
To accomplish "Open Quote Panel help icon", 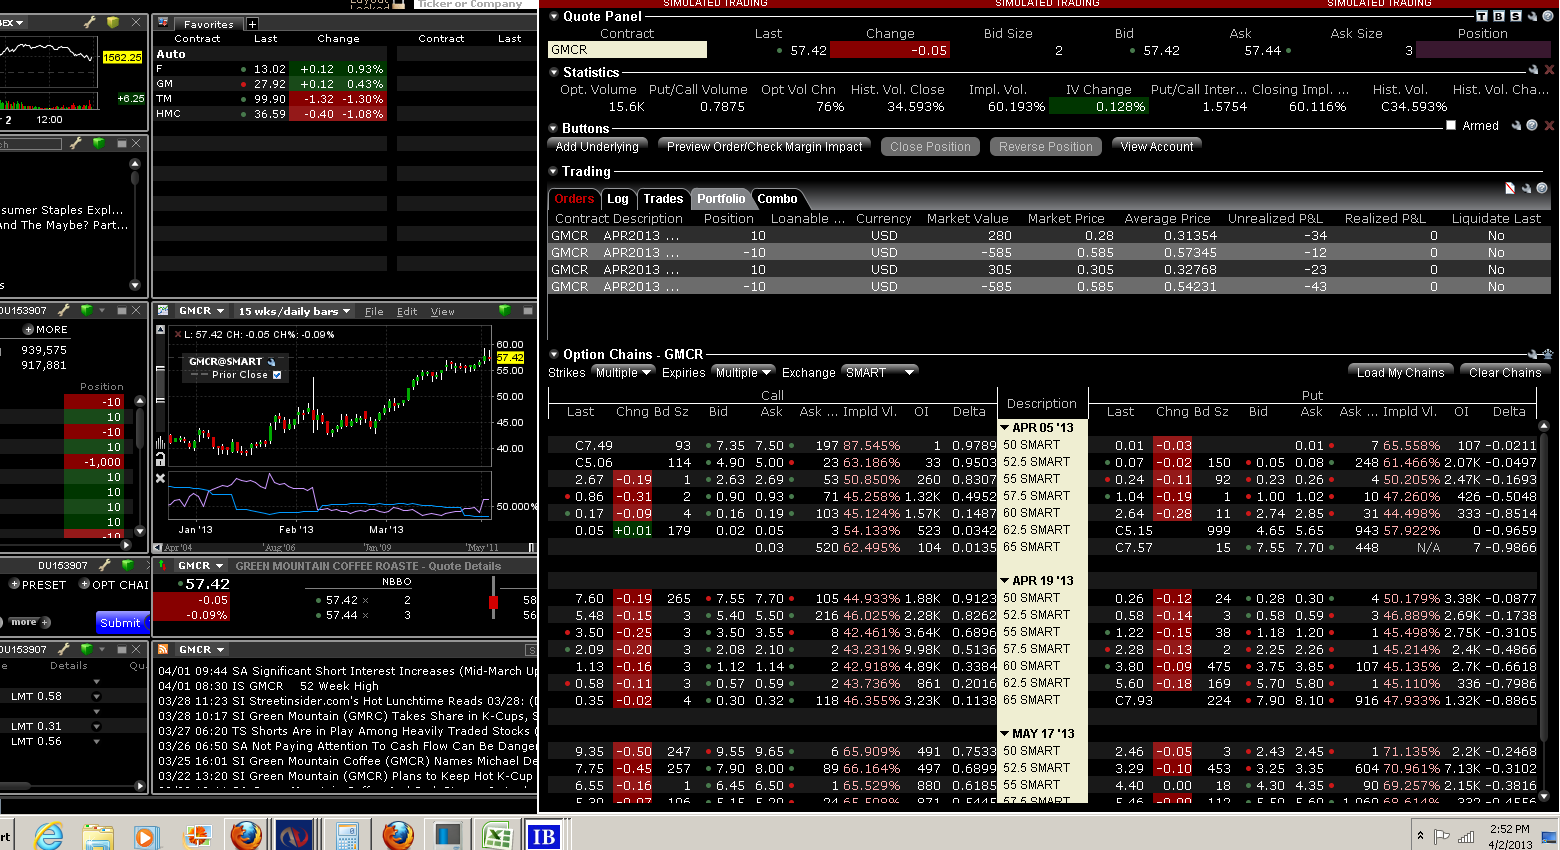I will point(1548,16).
